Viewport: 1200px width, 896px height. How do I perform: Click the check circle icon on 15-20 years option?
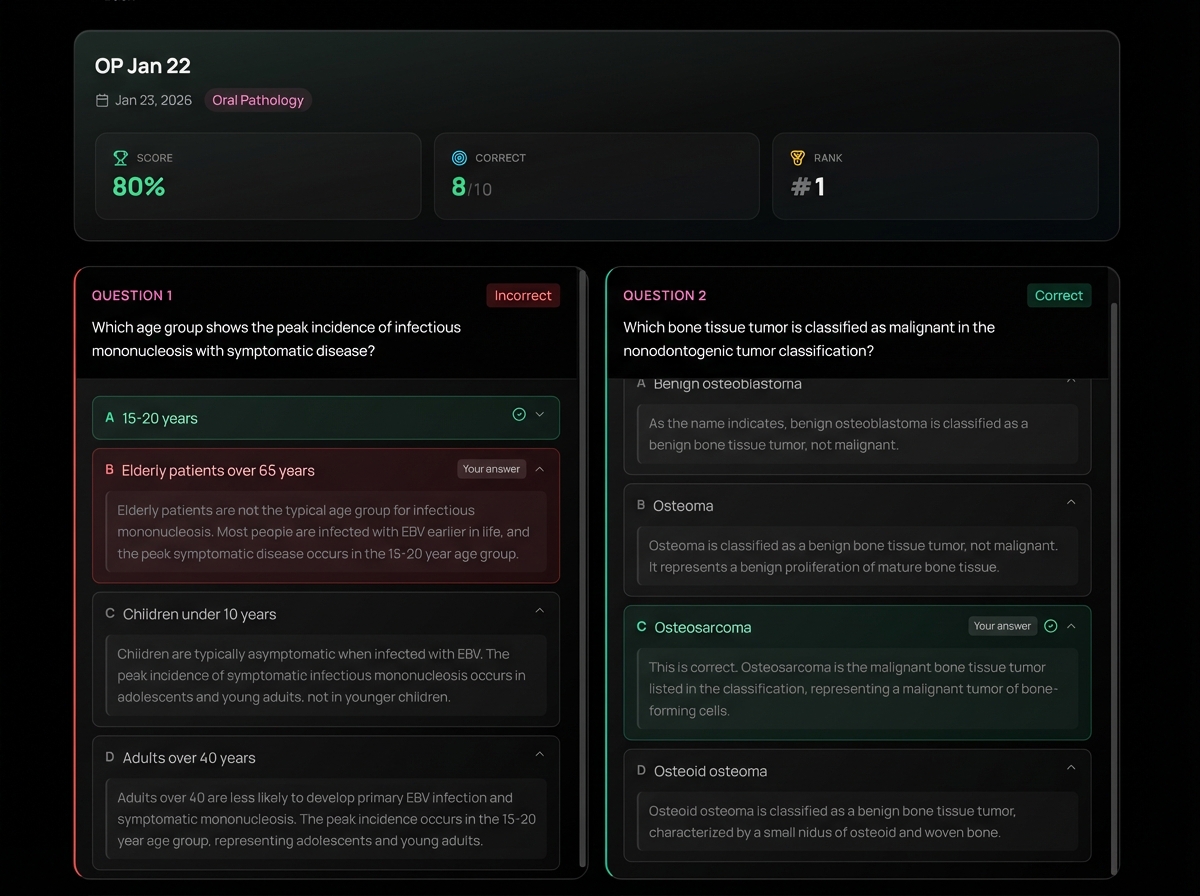tap(519, 414)
